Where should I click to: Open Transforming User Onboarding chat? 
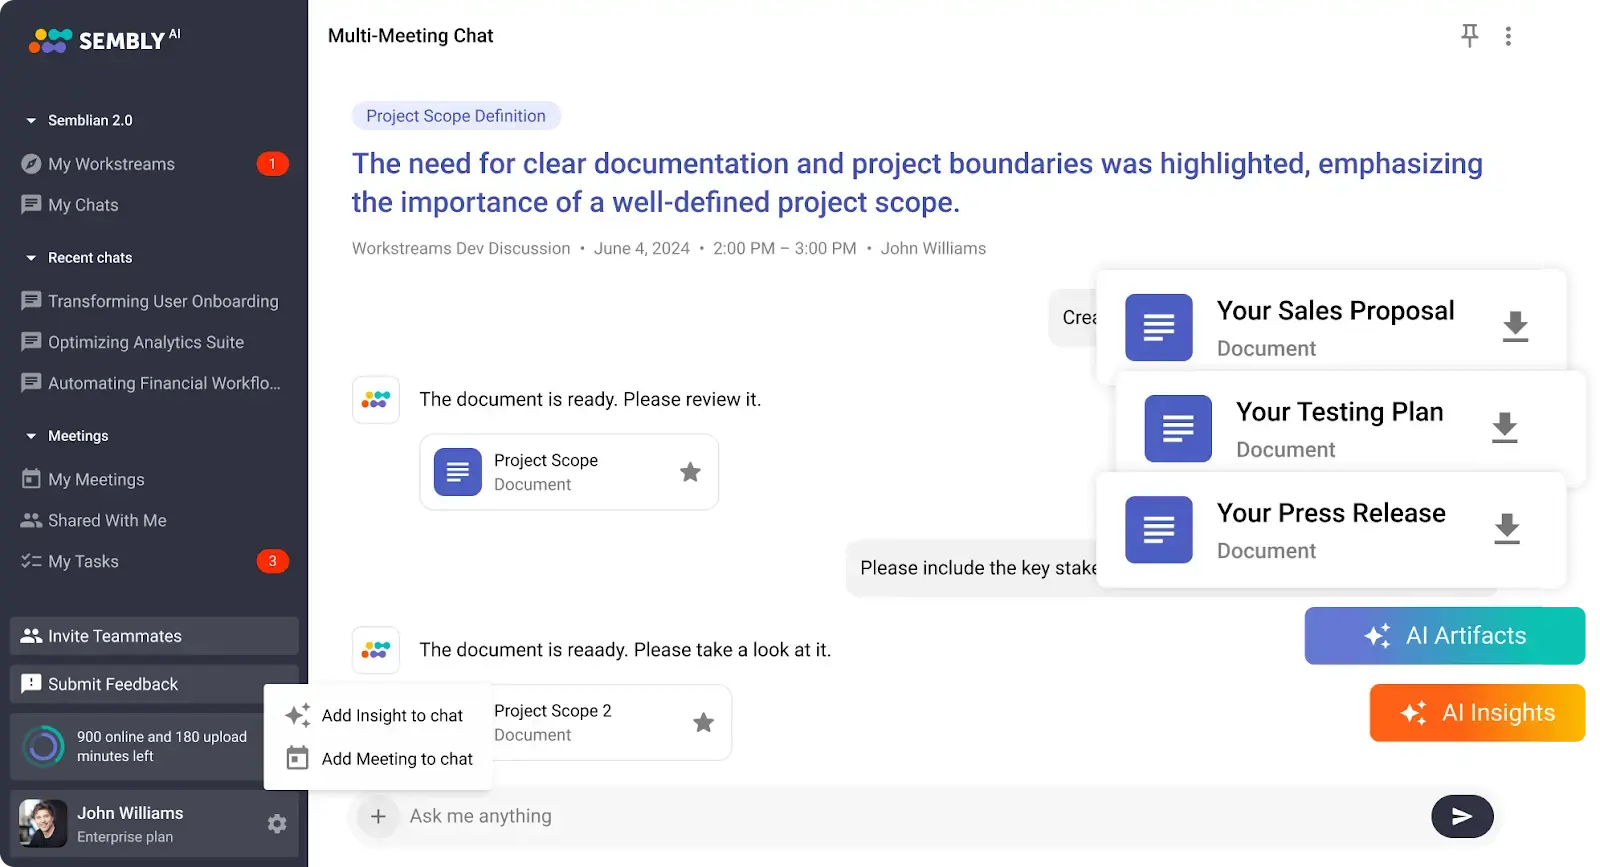point(162,301)
